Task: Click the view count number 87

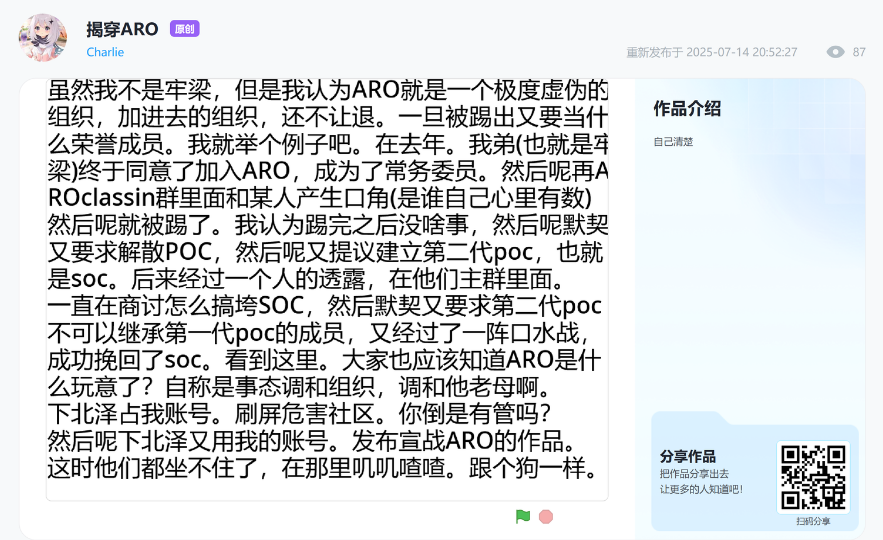Action: (x=858, y=52)
